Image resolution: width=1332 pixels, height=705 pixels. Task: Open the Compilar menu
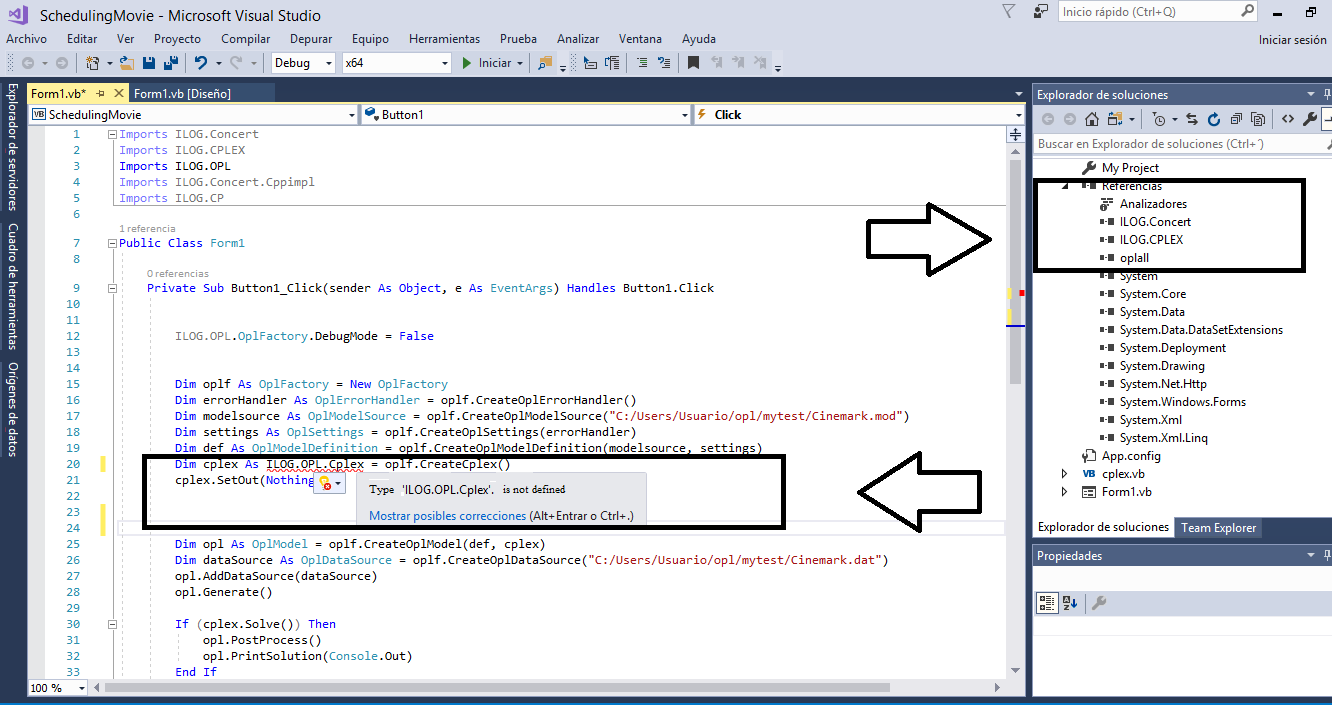point(246,39)
